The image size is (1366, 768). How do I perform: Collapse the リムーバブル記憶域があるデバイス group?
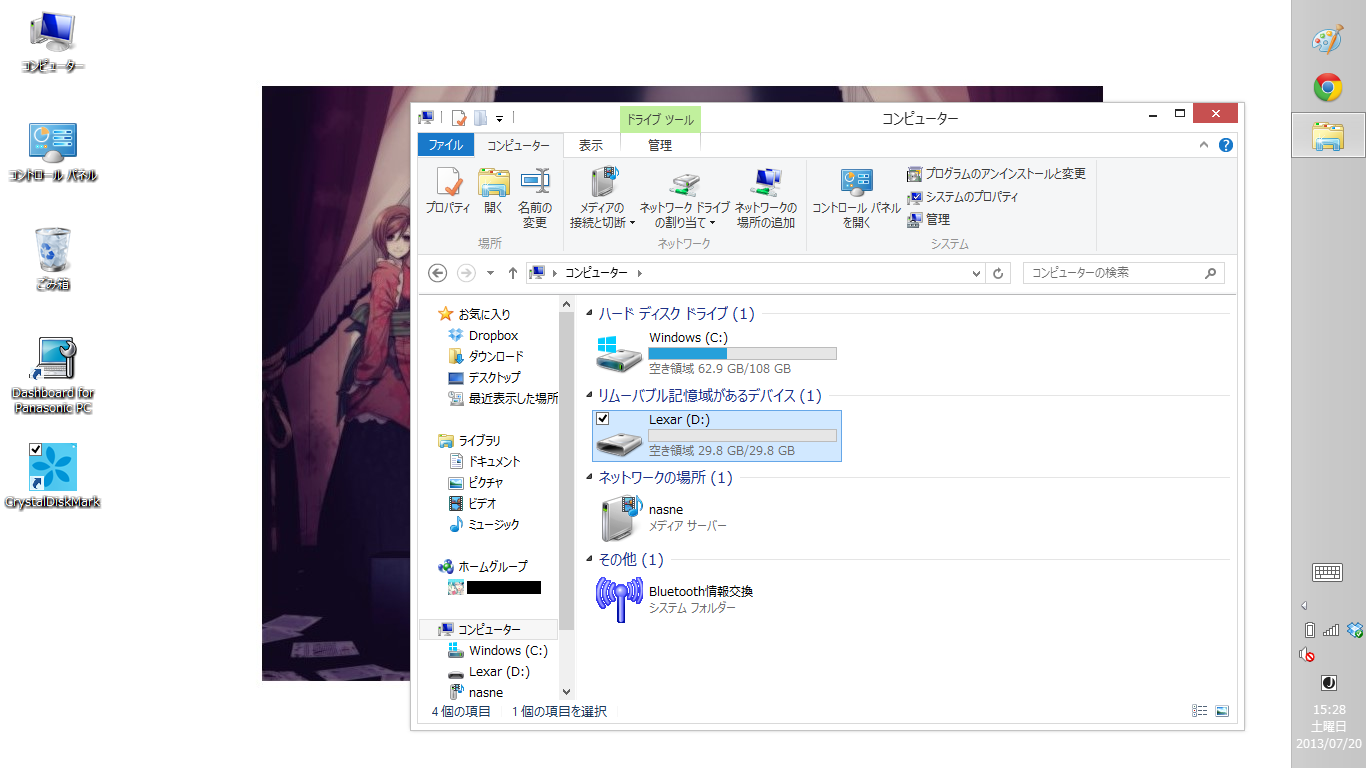click(589, 397)
